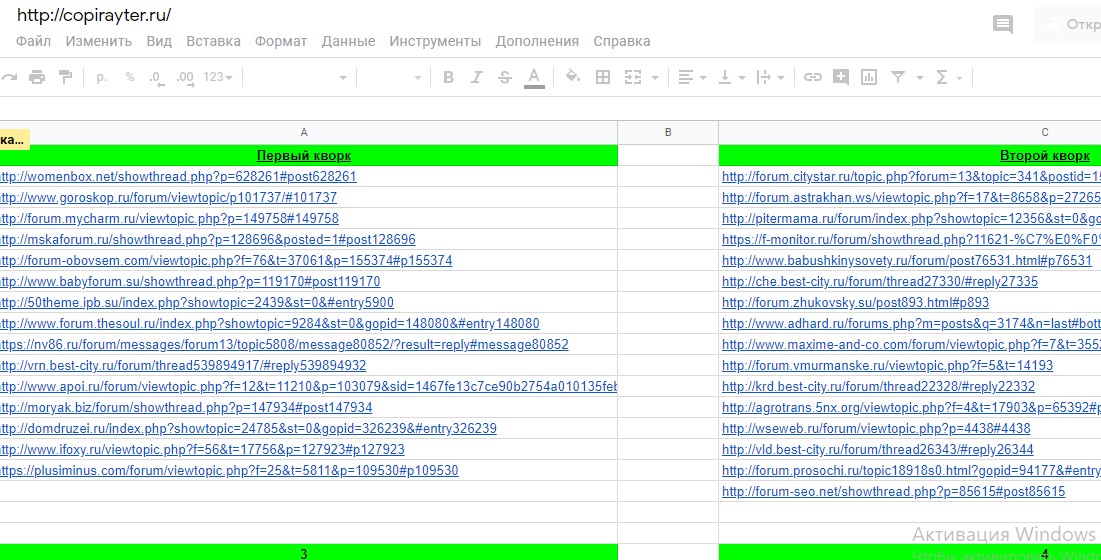Image resolution: width=1101 pixels, height=560 pixels.
Task: Open the Данные menu
Action: pos(348,41)
